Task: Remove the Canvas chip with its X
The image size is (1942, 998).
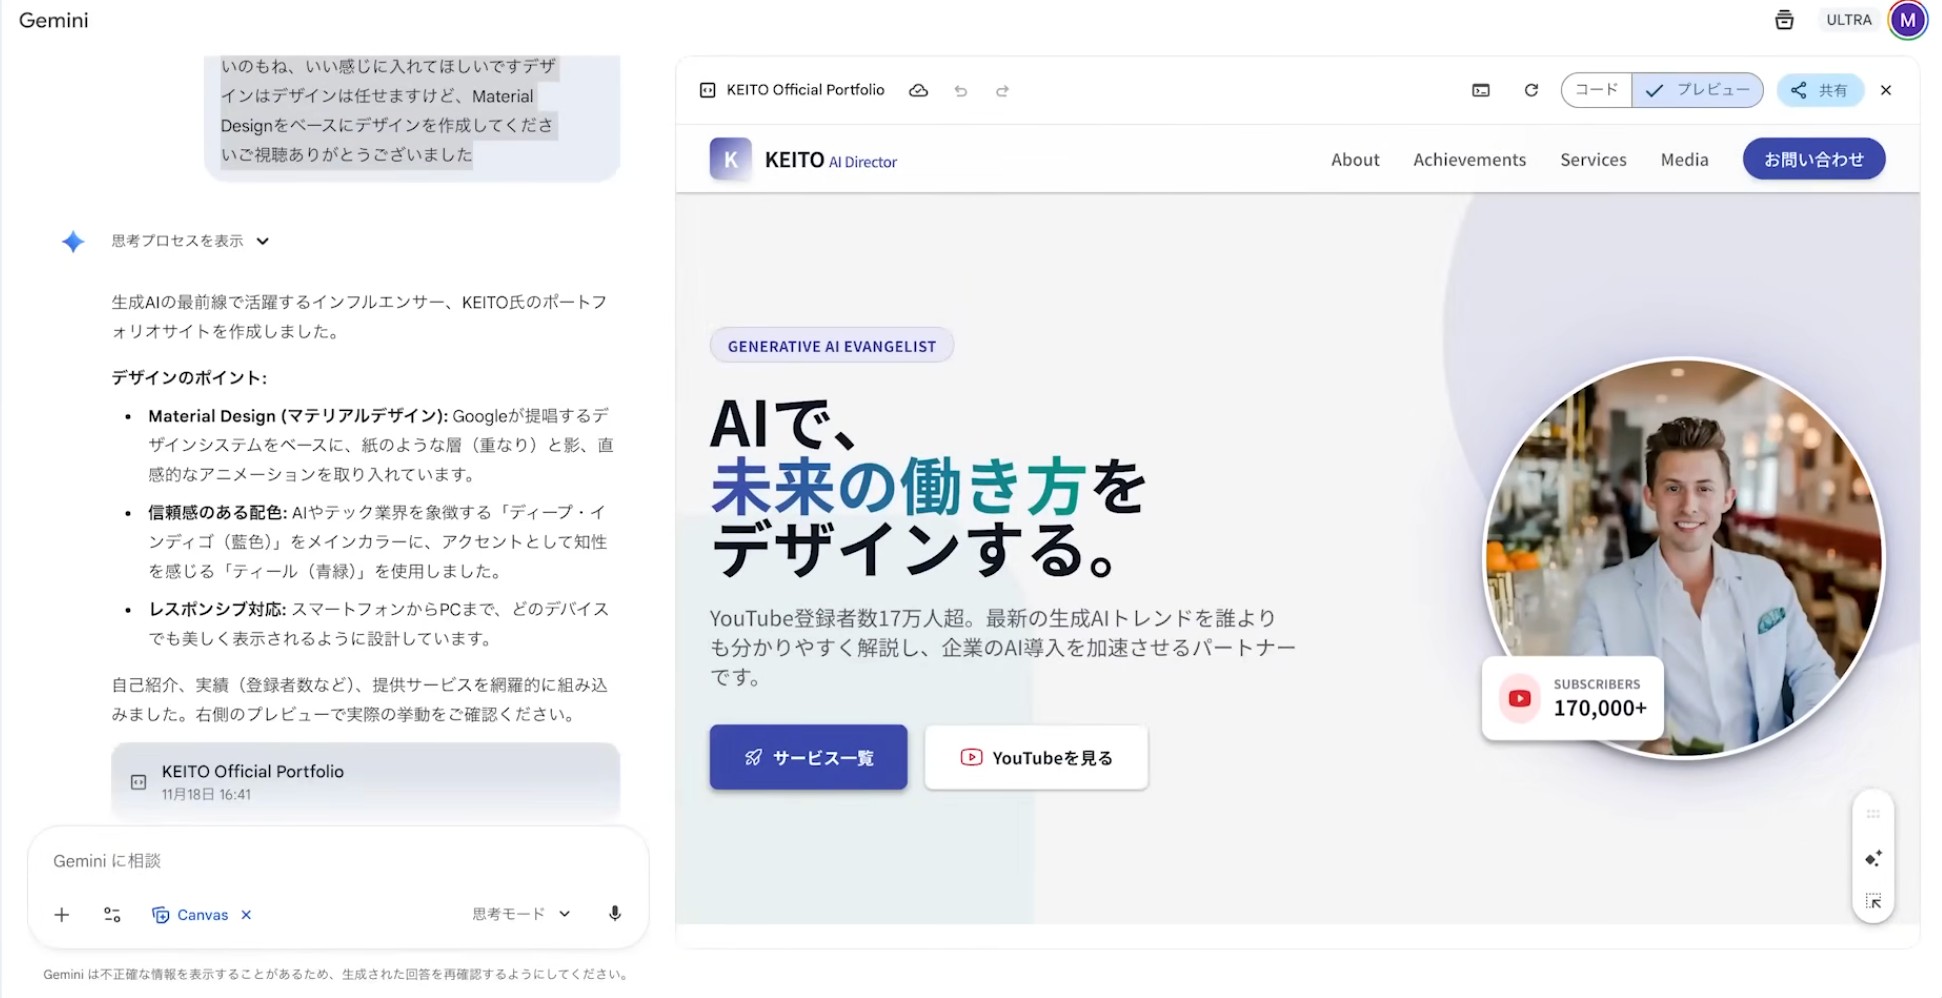Action: (x=246, y=914)
